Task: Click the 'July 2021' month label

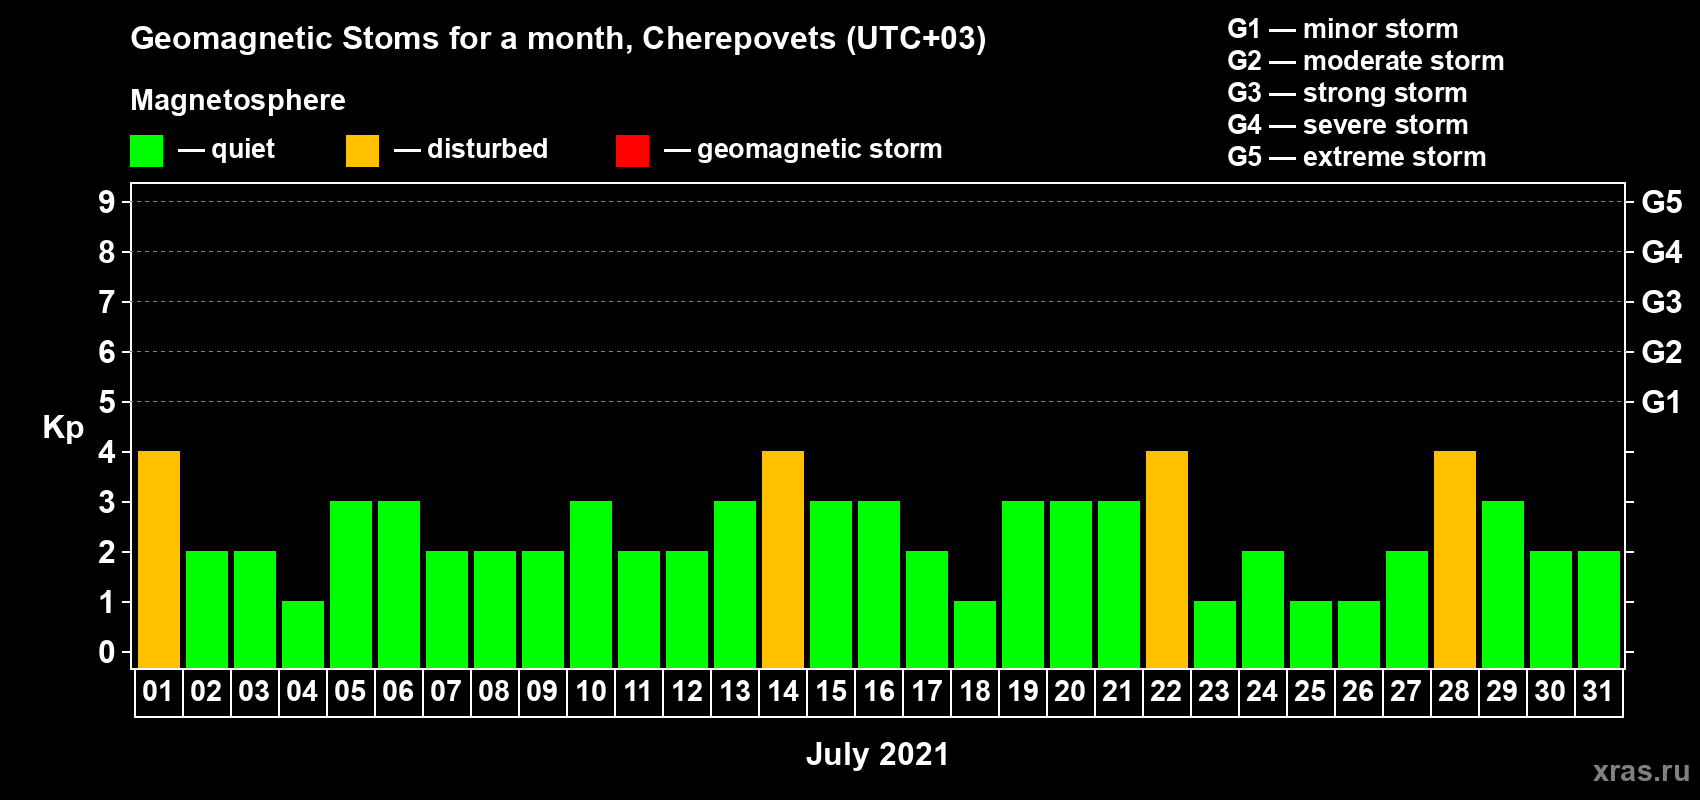Action: click(x=877, y=754)
